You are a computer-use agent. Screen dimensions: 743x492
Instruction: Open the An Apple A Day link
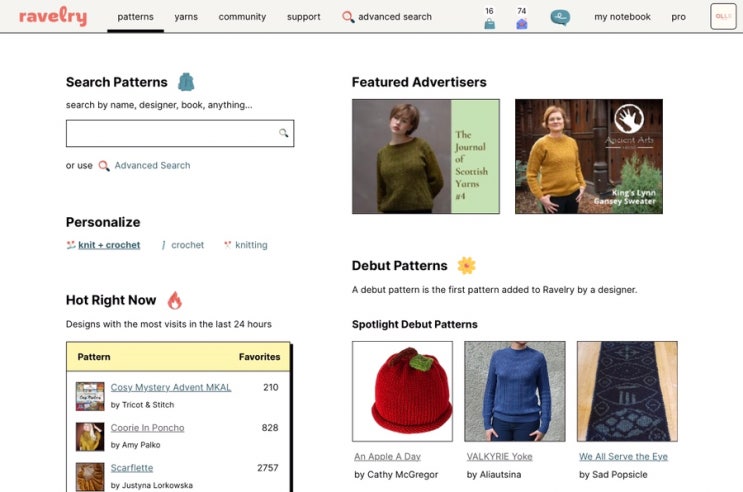tap(387, 456)
